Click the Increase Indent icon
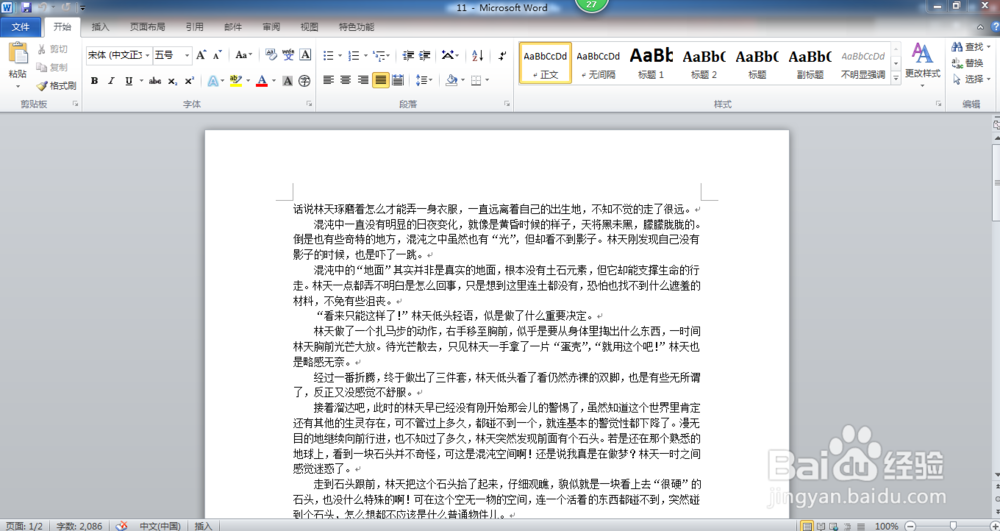Screen dimensions: 1000x531 click(425, 56)
